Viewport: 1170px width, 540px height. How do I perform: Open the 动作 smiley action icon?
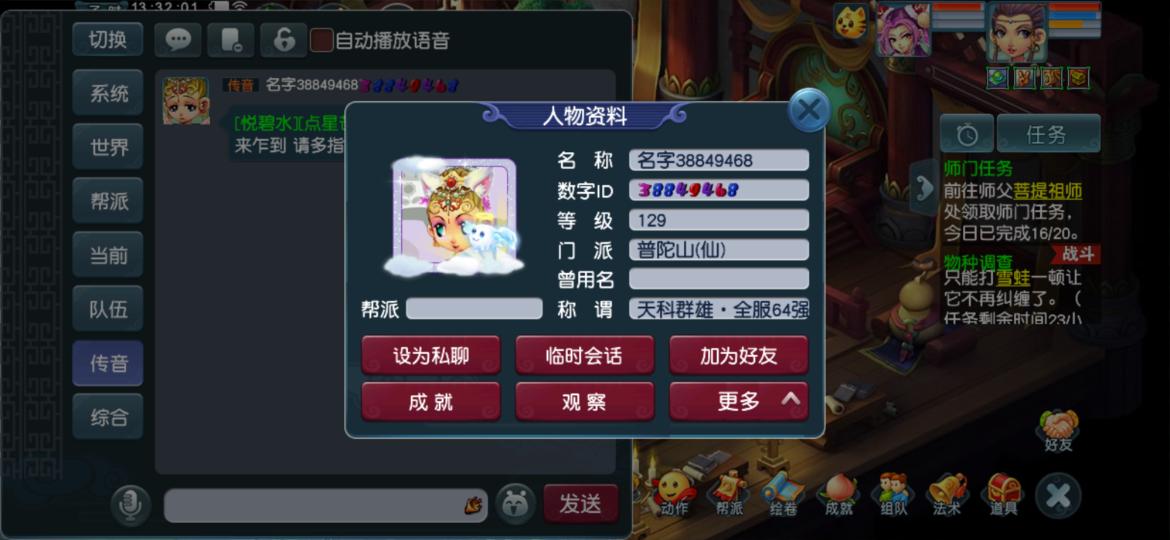[673, 494]
